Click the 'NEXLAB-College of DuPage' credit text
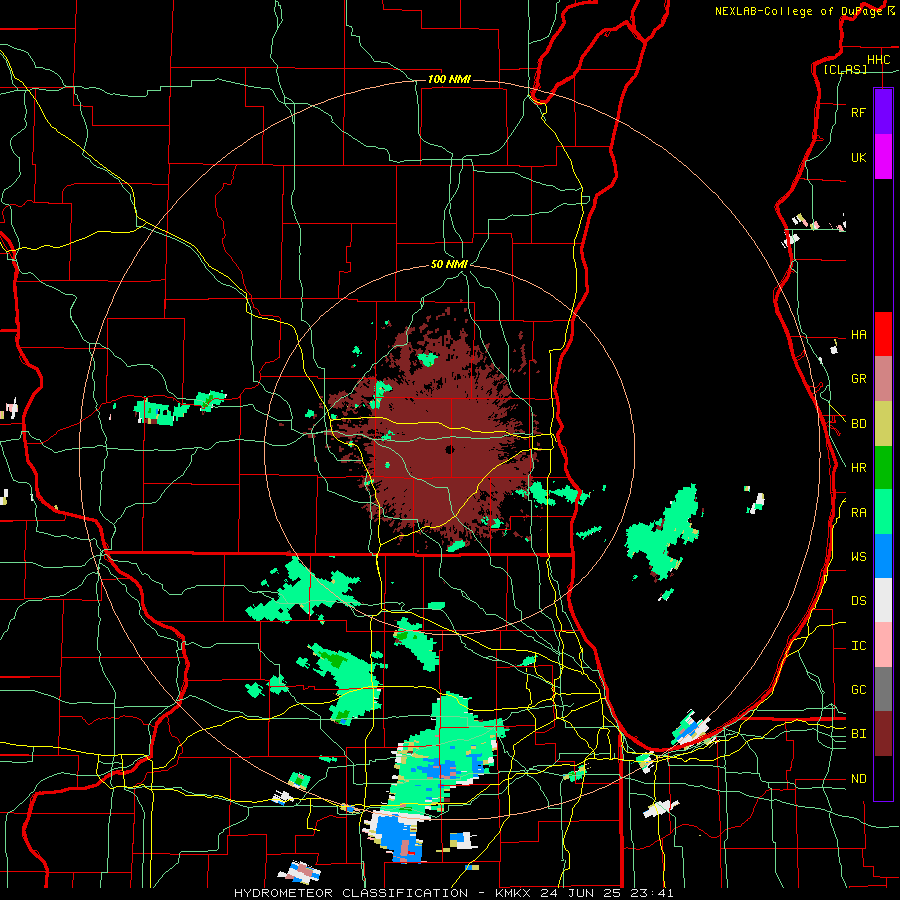900x900 pixels. (x=798, y=11)
